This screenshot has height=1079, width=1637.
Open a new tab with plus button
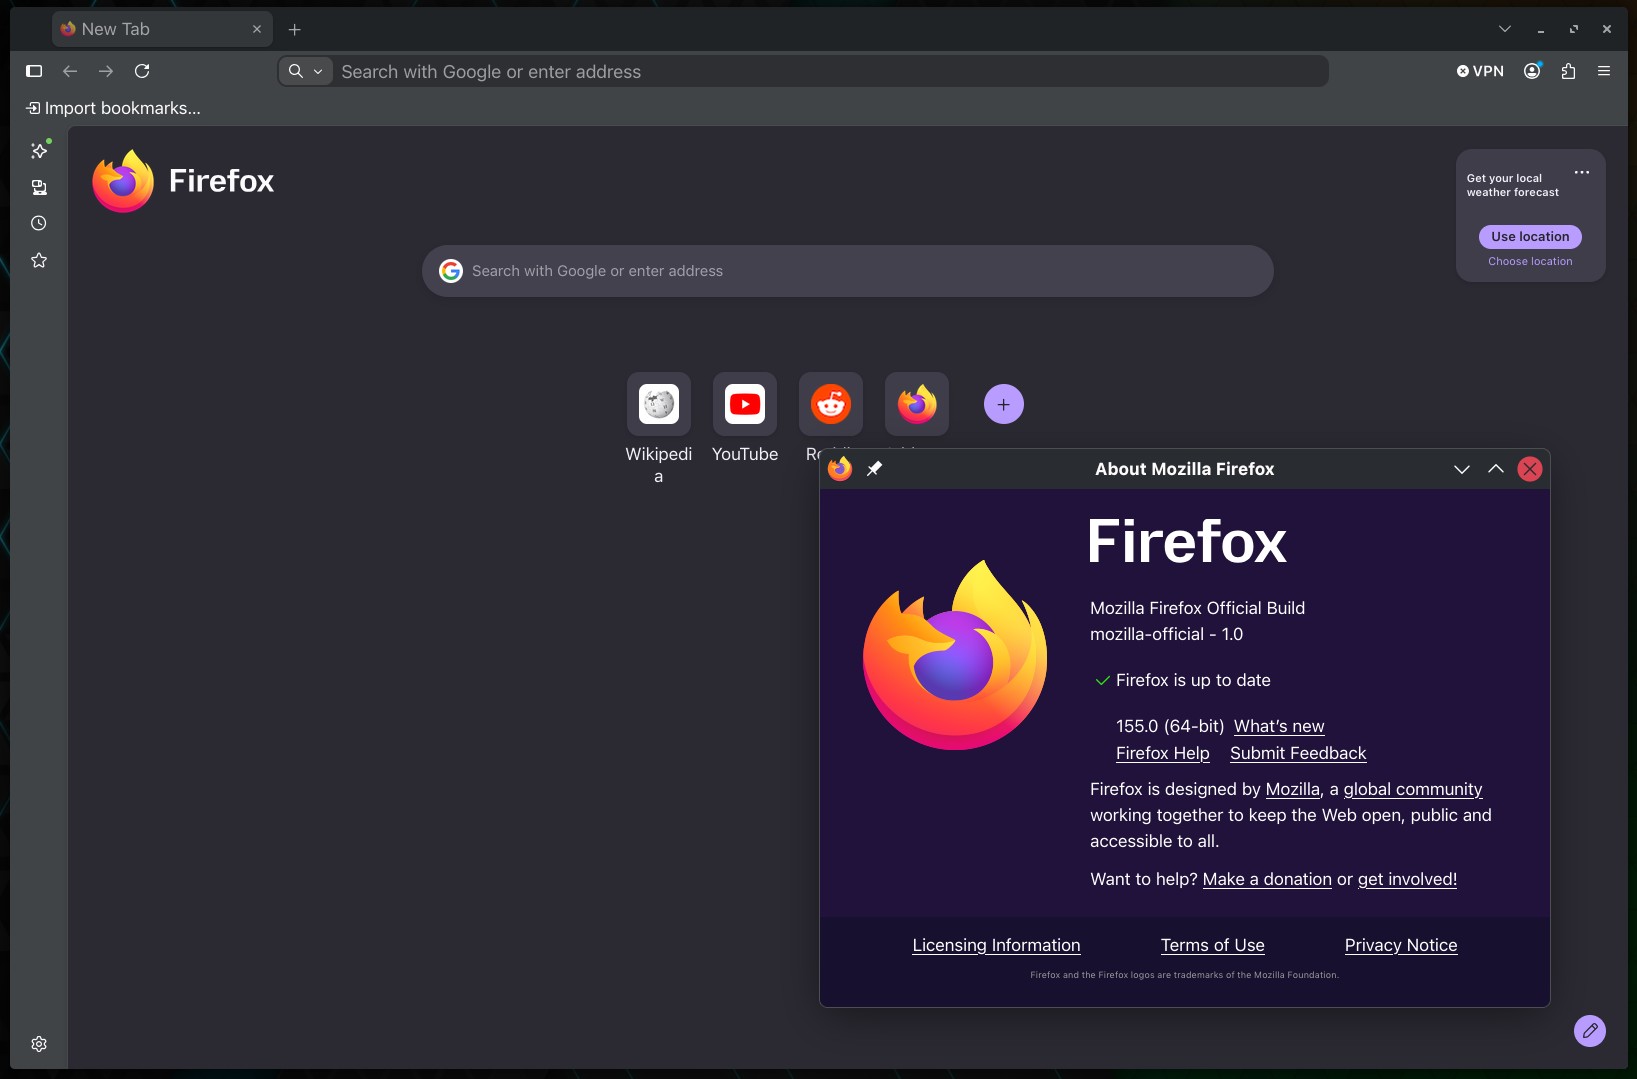point(294,30)
